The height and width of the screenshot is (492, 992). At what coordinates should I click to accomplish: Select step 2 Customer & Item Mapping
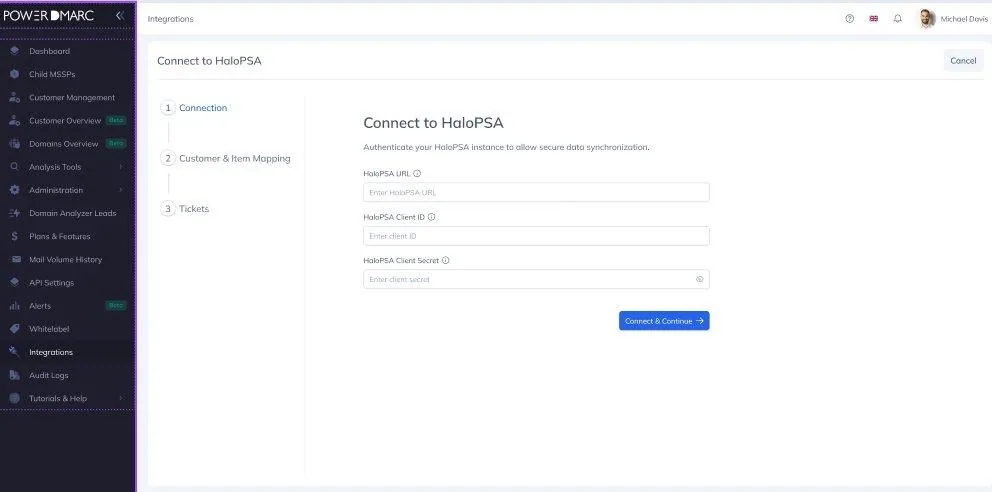226,159
